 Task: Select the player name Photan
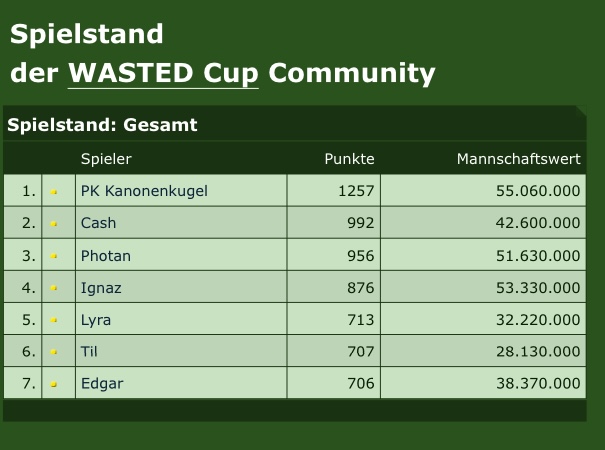click(x=106, y=256)
